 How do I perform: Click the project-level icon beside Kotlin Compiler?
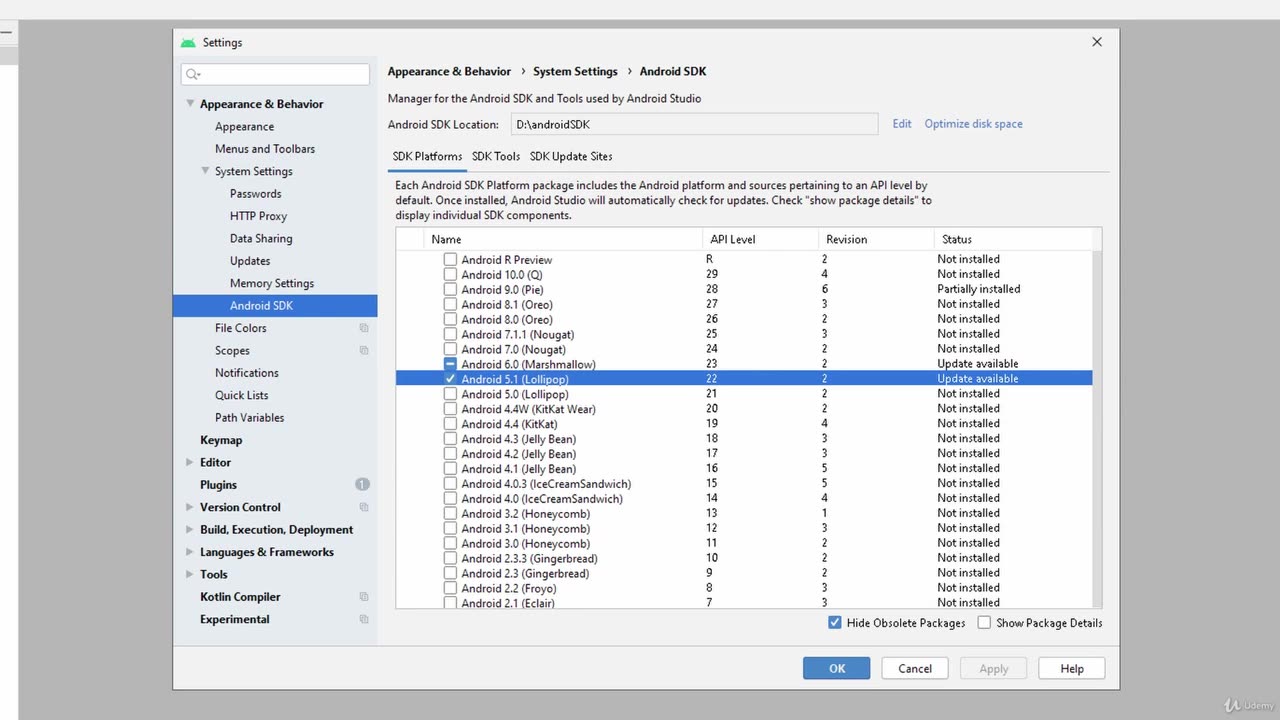pyautogui.click(x=364, y=597)
